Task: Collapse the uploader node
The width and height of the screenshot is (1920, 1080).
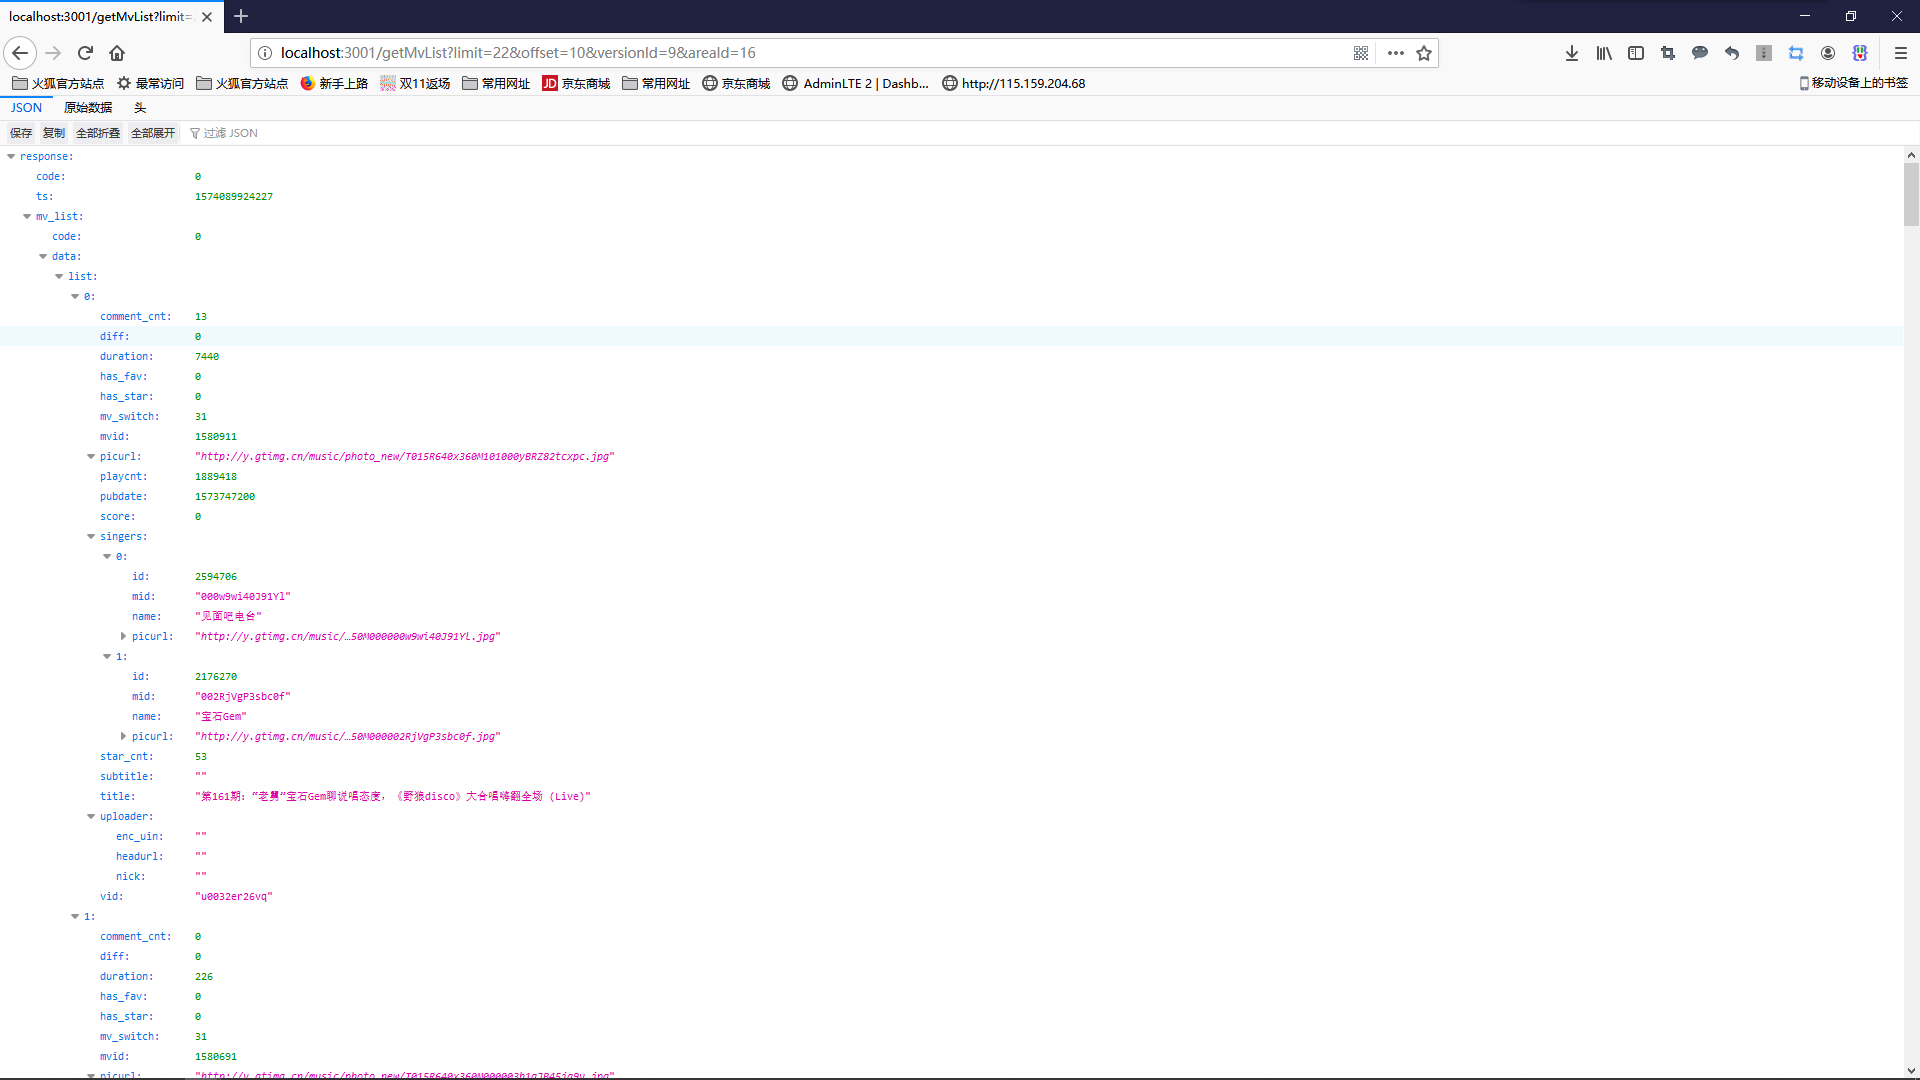Action: point(91,816)
